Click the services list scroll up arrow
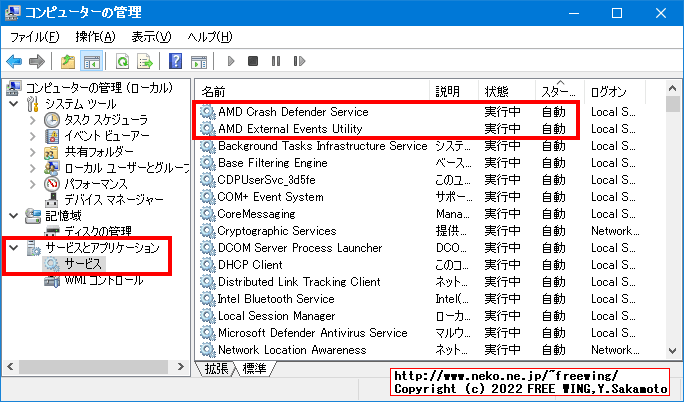Viewport: 684px width, 402px height. tap(673, 88)
